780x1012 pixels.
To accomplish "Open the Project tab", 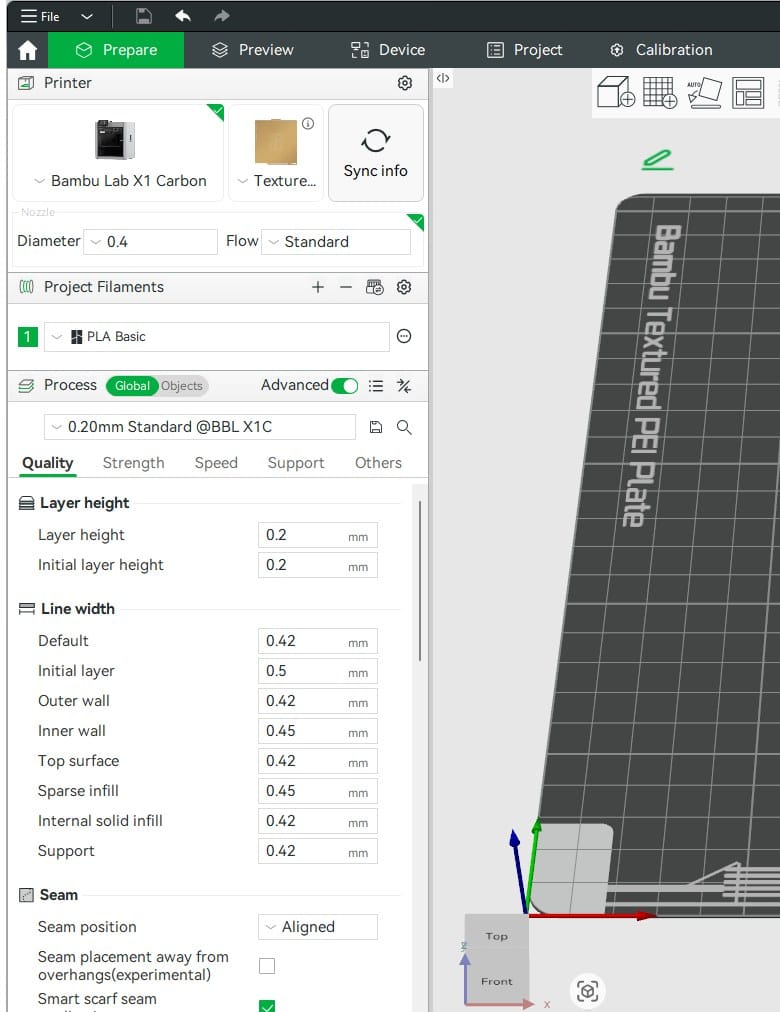I will point(525,50).
